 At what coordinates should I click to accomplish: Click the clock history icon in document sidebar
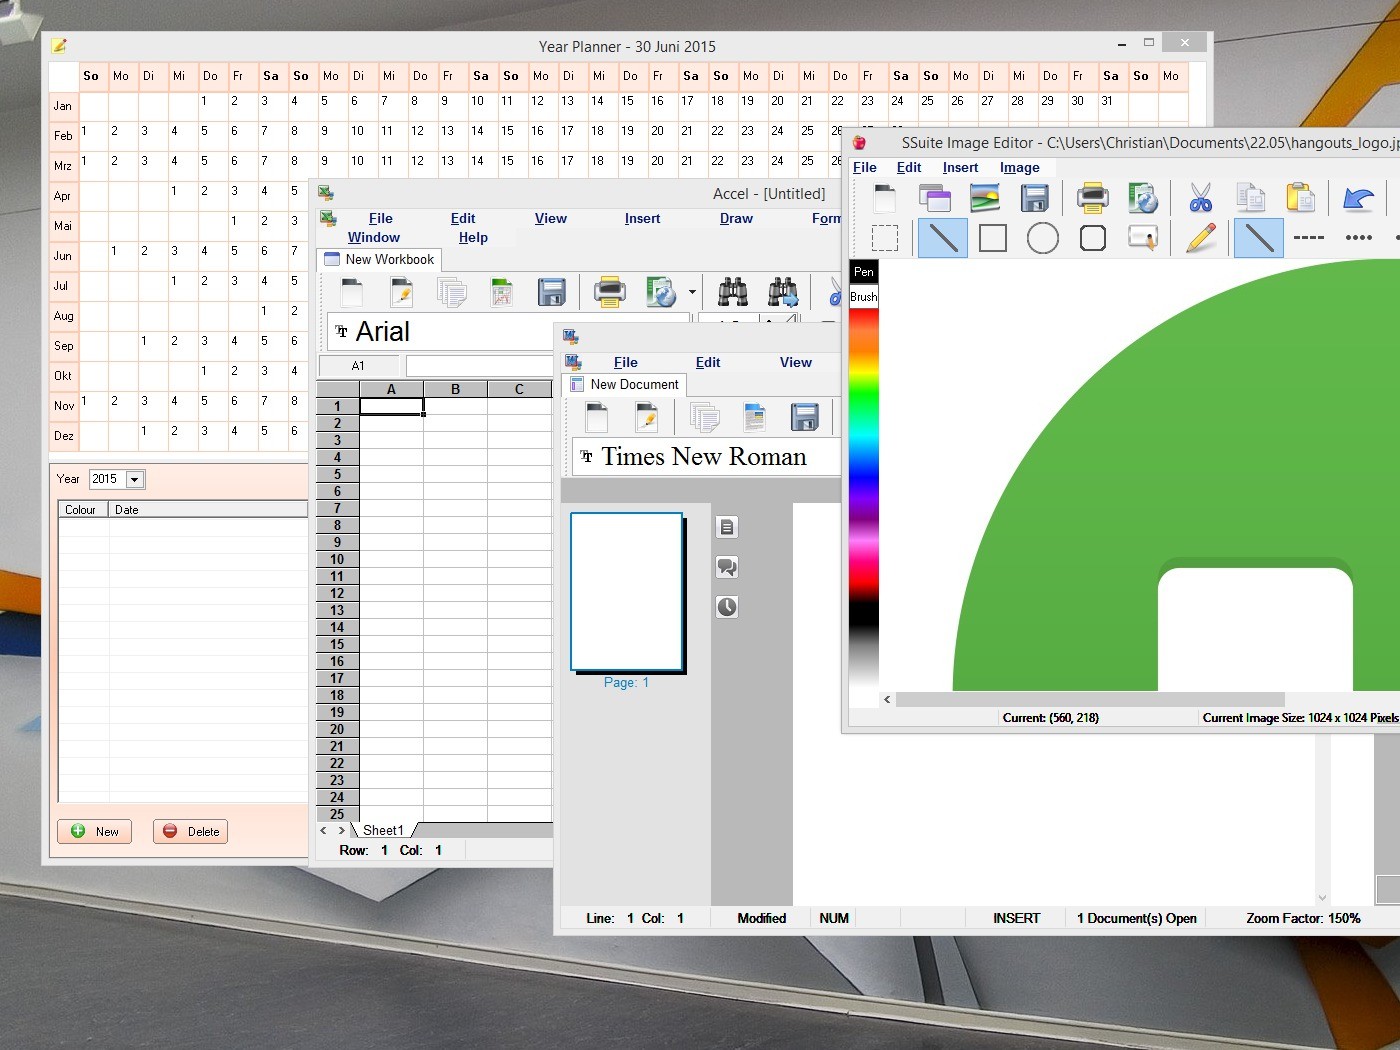click(727, 607)
